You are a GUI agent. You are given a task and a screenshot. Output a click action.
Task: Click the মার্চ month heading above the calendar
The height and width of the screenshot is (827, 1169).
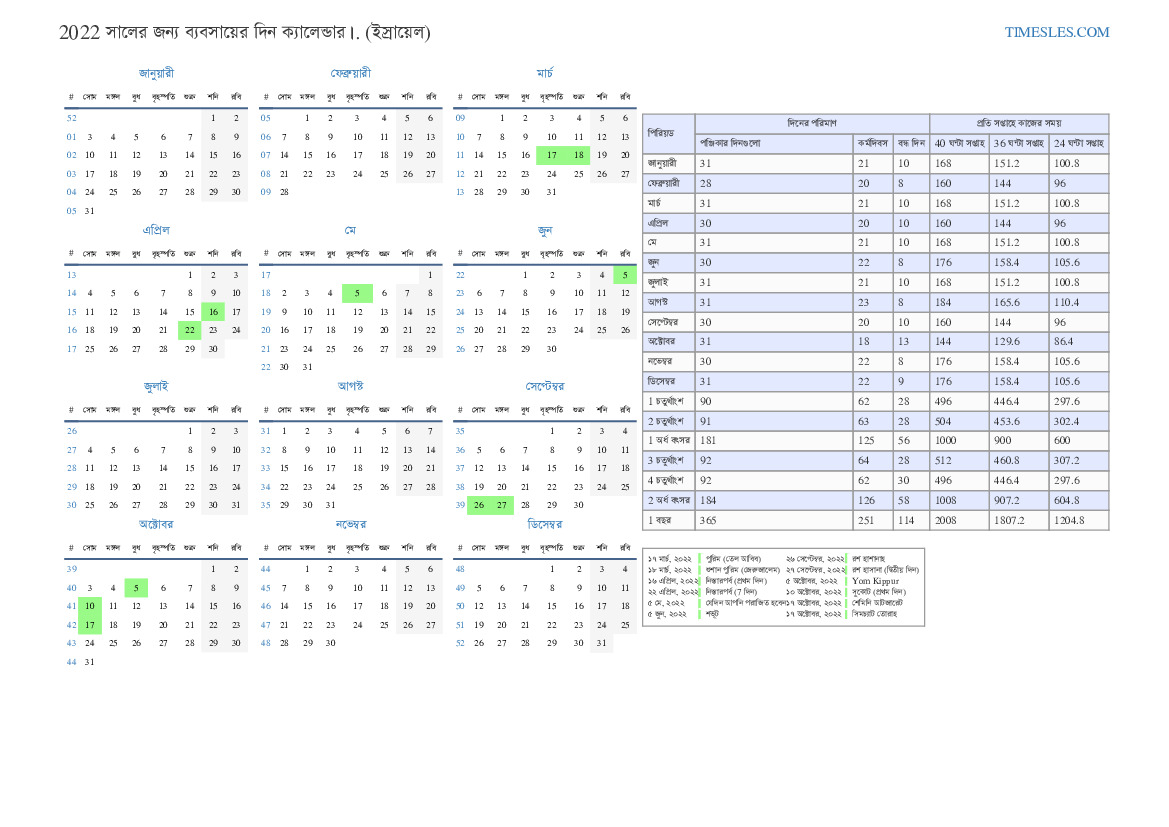click(x=545, y=73)
